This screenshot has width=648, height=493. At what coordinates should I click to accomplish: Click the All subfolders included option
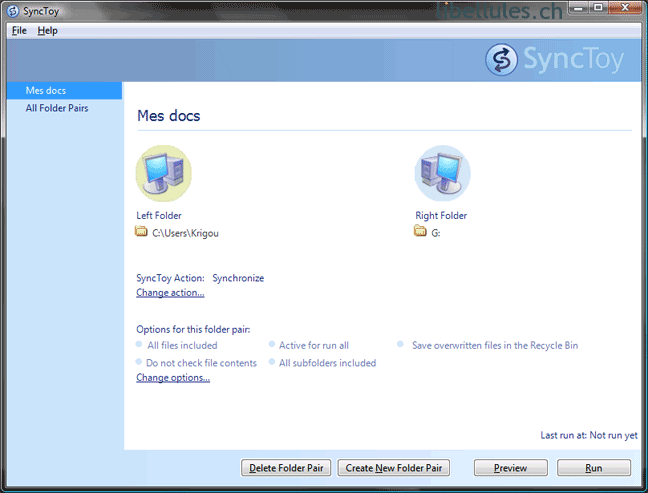point(327,363)
